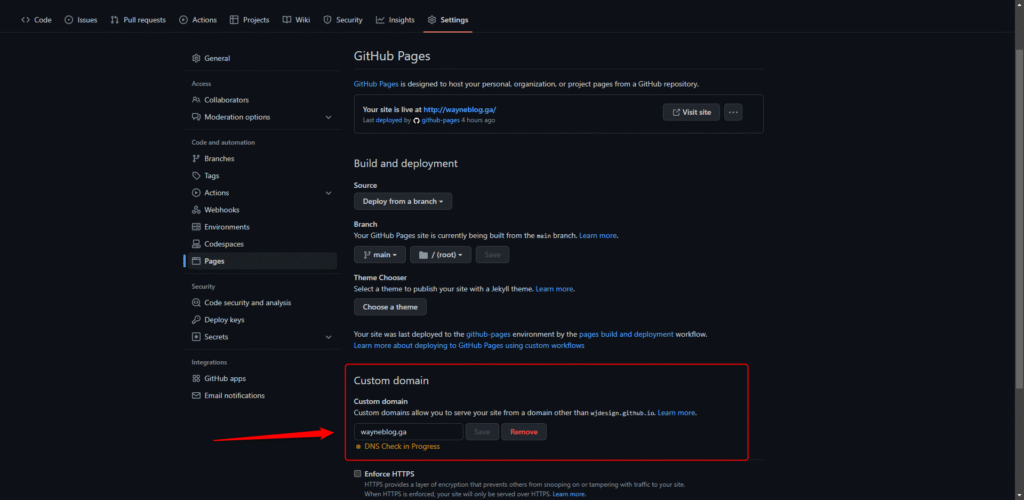Image resolution: width=1024 pixels, height=500 pixels.
Task: Click the Collaborators people icon
Action: [x=196, y=100]
